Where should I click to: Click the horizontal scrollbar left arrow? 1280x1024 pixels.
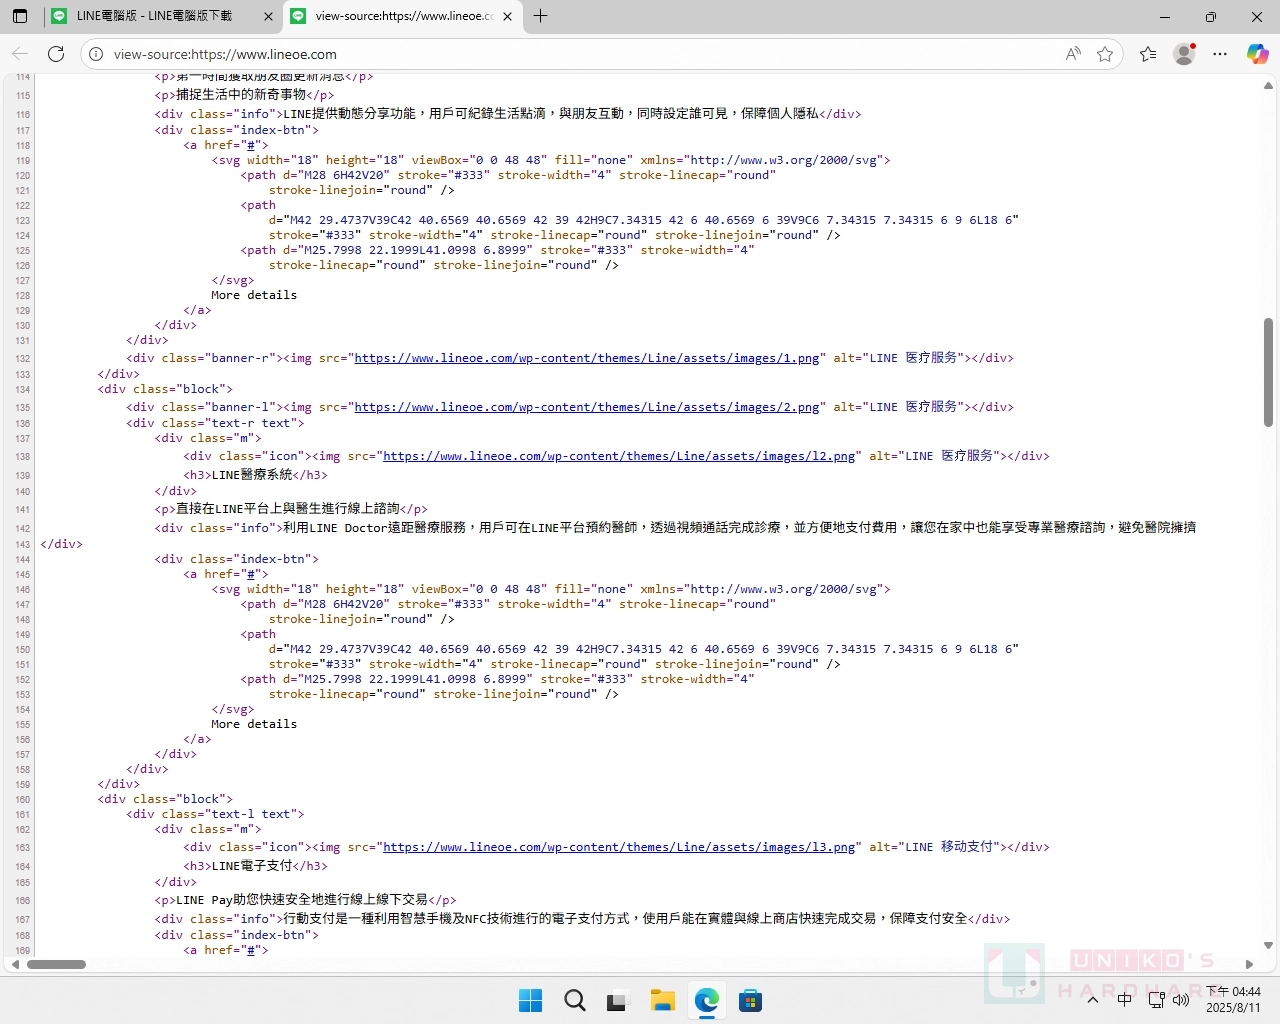tap(14, 965)
